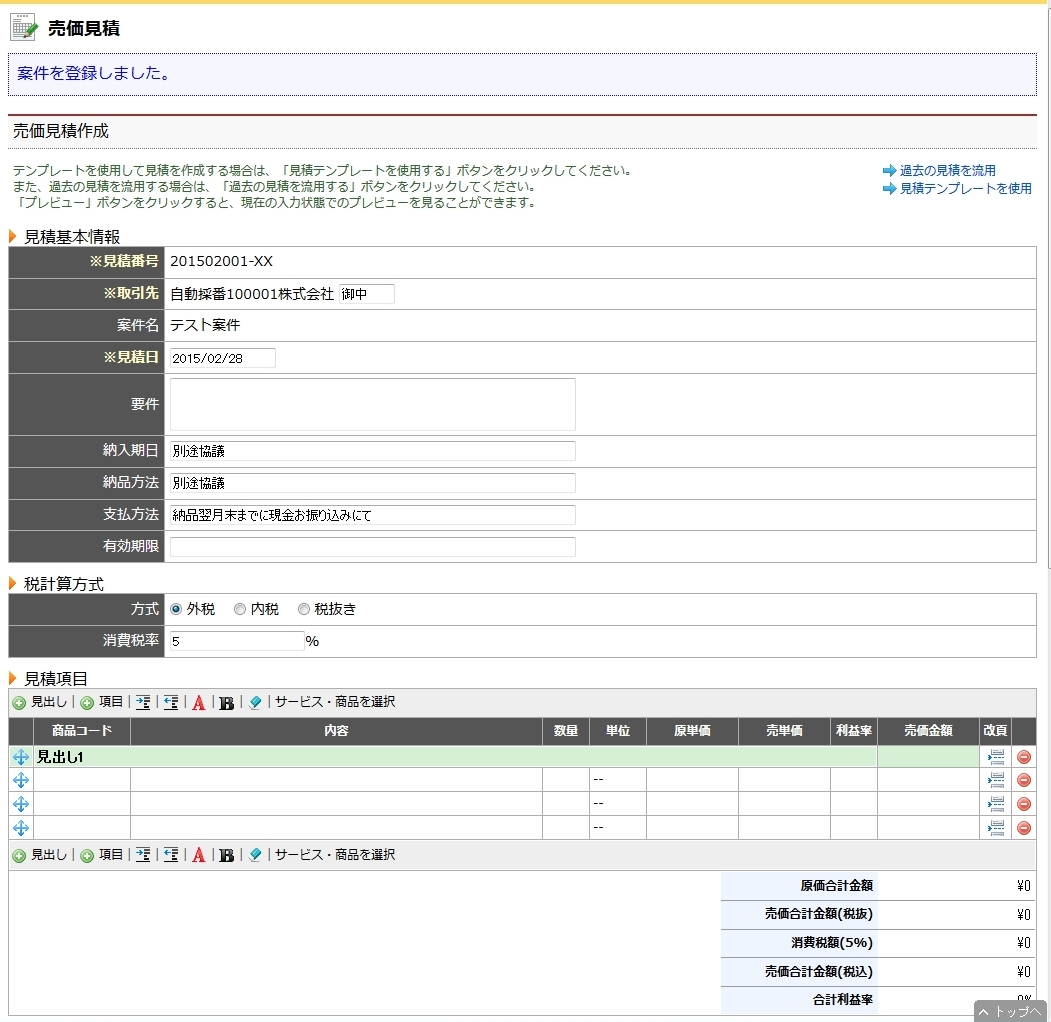Click the 商品コード column header
1051x1022 pixels.
tap(82, 731)
